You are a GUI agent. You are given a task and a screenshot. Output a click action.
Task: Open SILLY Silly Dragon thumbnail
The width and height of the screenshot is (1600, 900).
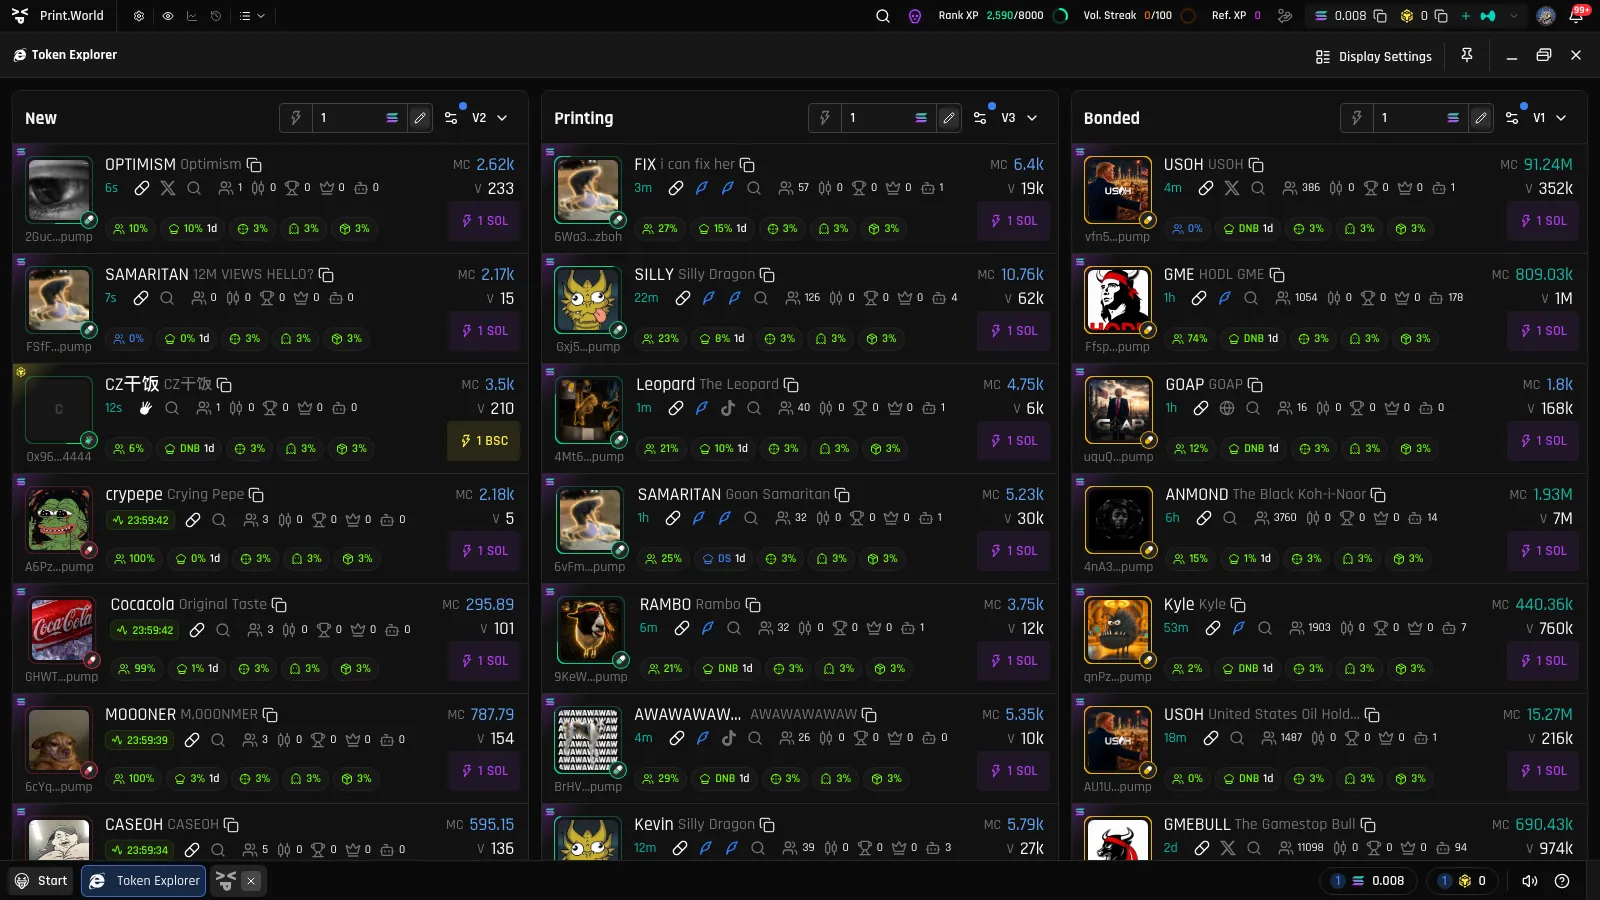(587, 300)
